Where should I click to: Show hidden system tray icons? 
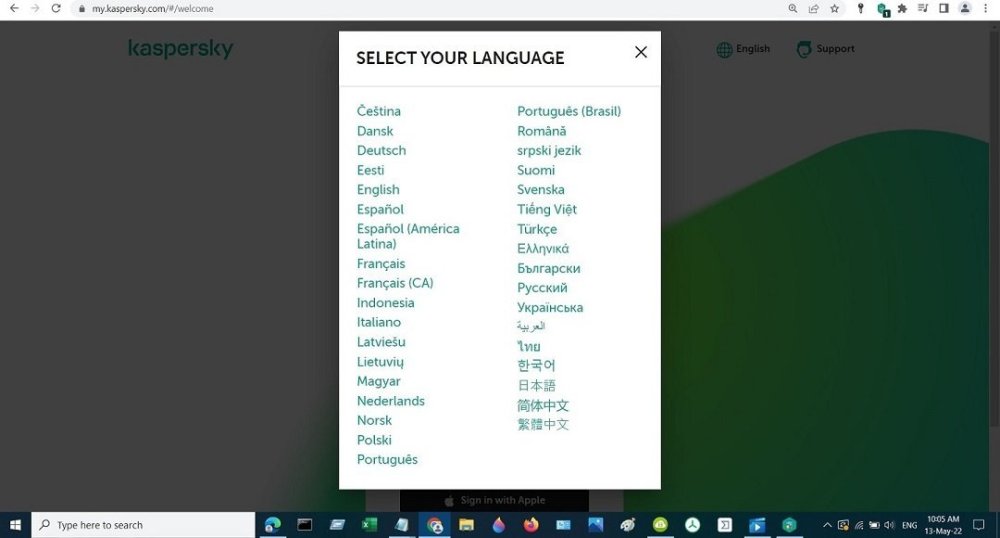point(827,525)
